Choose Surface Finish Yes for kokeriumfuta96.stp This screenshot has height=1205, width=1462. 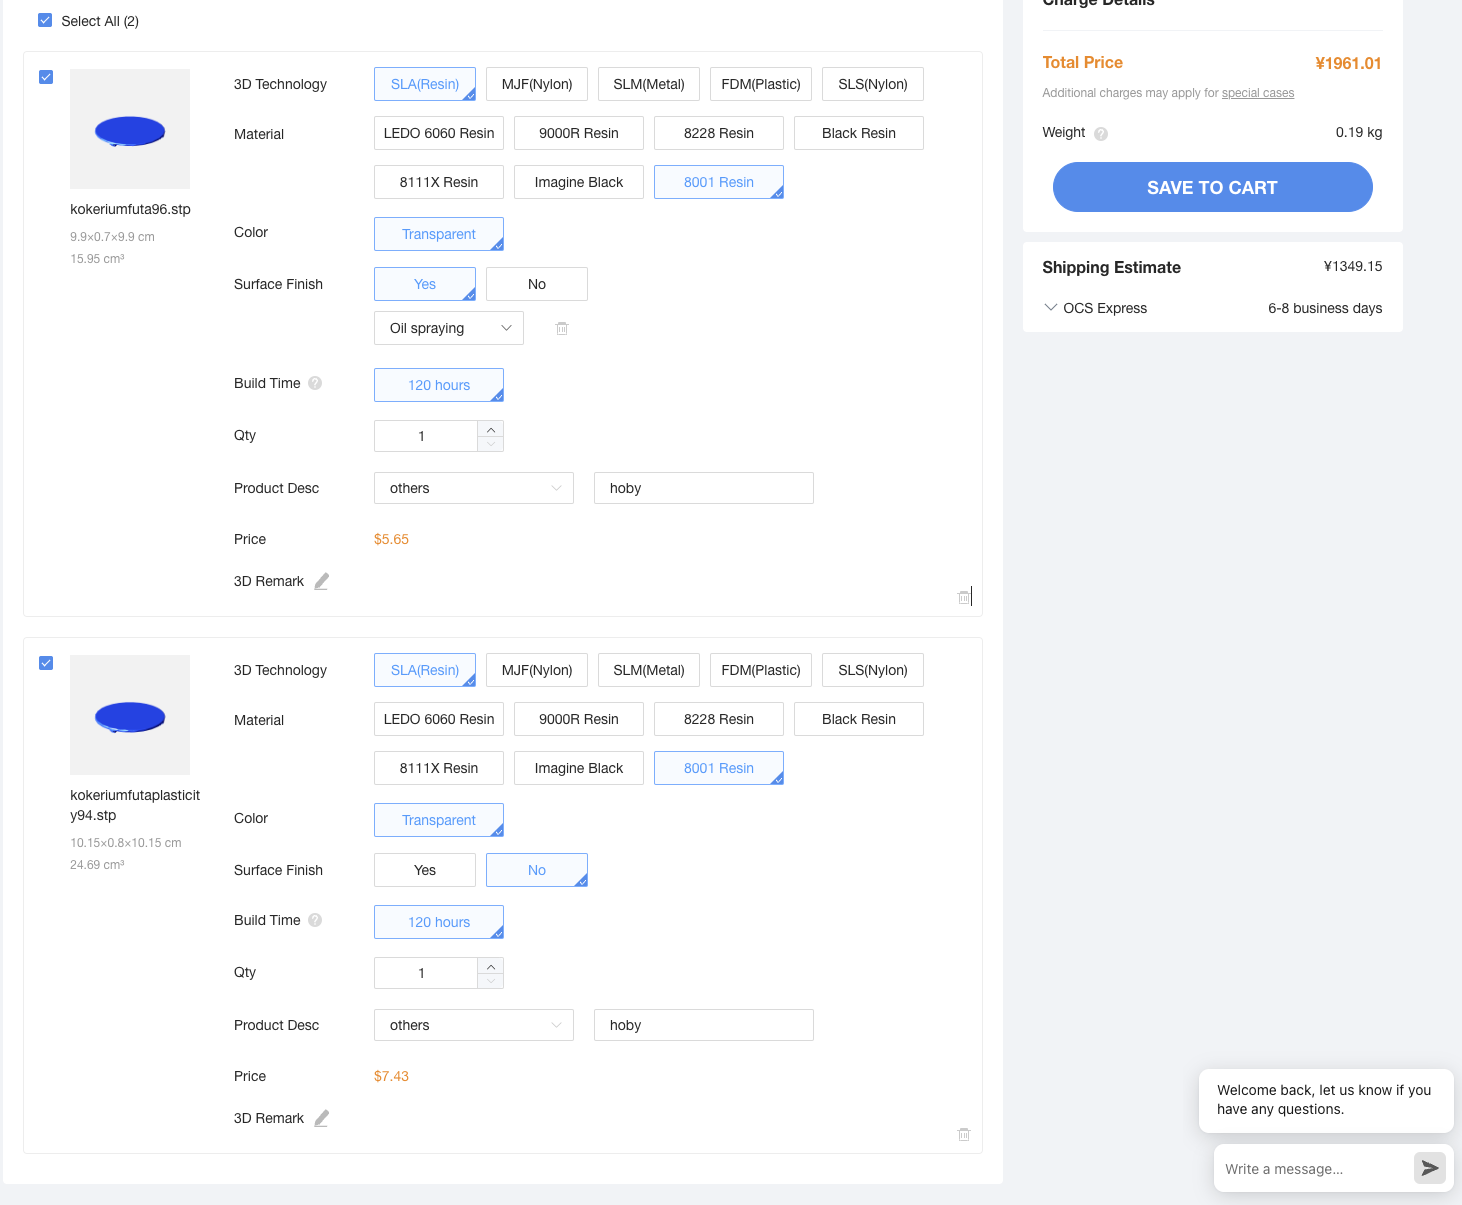(425, 284)
